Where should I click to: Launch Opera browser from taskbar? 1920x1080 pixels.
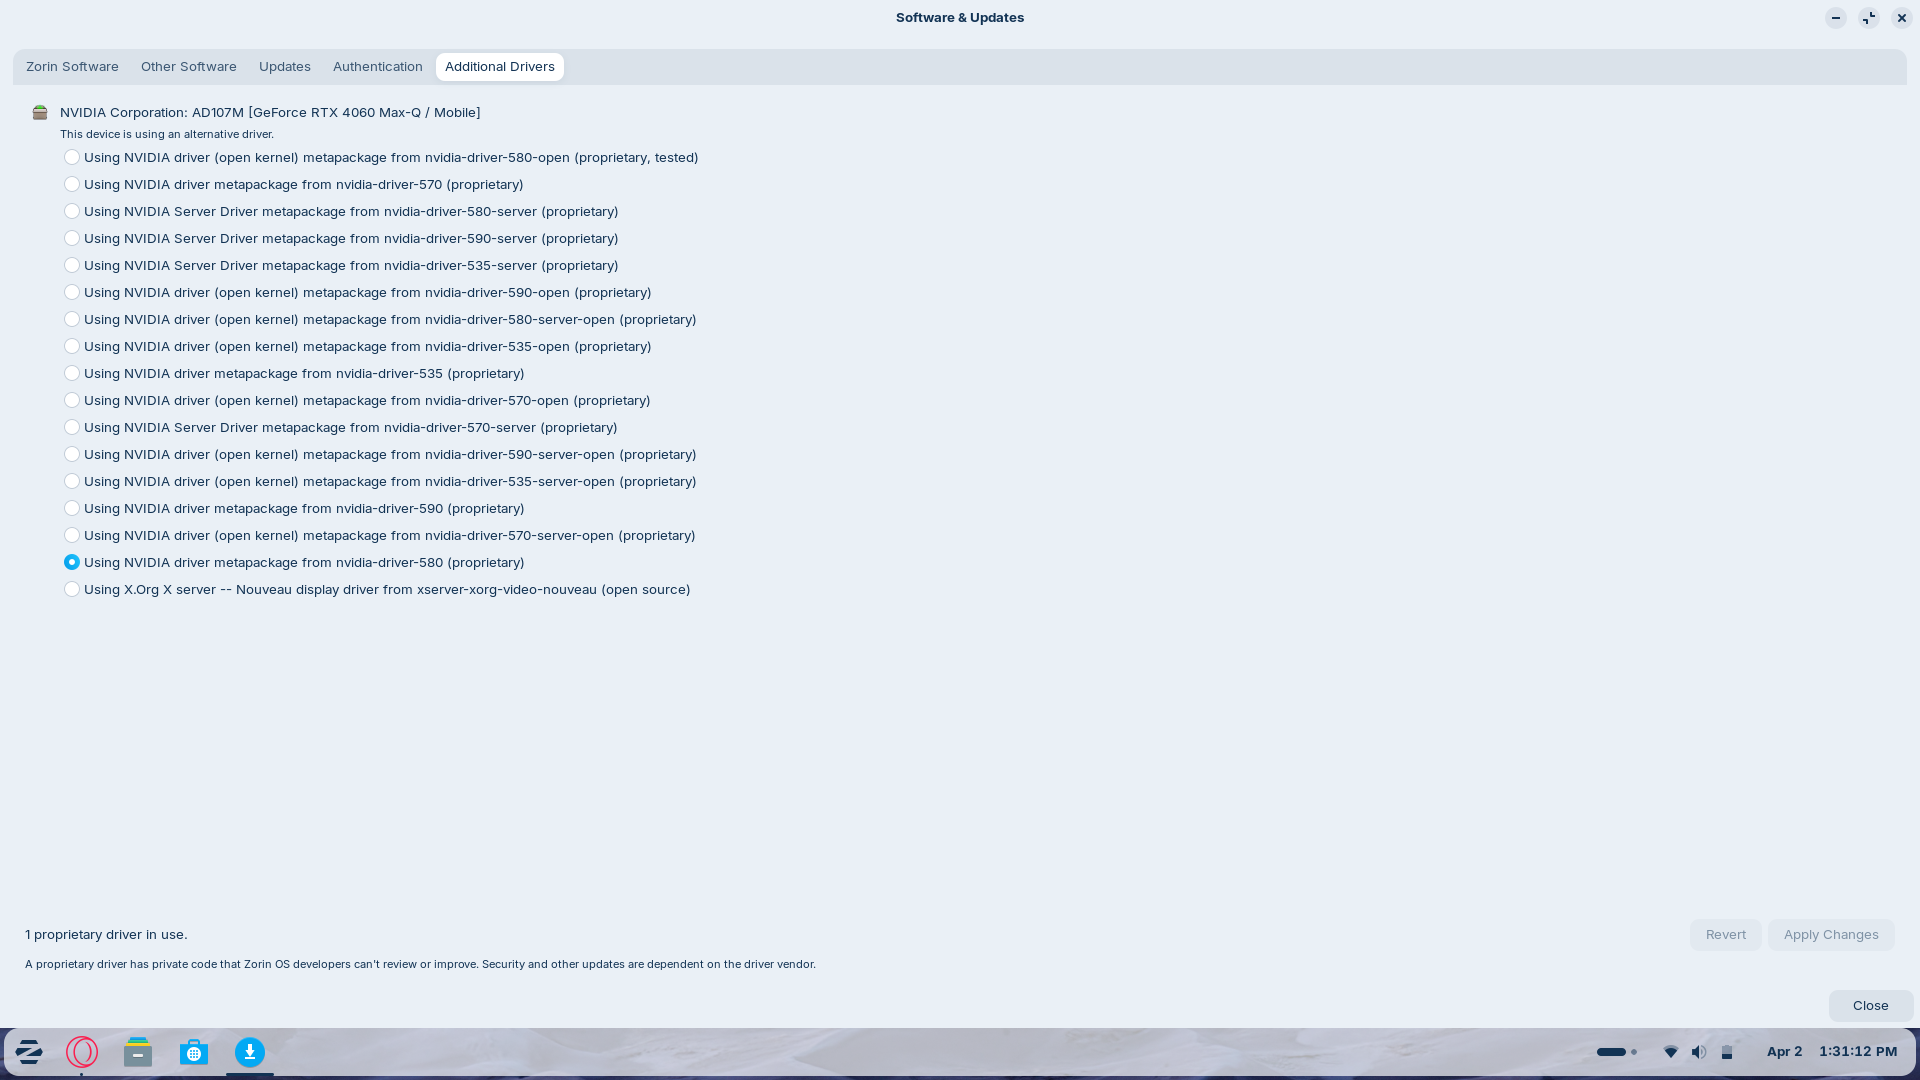coord(82,1052)
